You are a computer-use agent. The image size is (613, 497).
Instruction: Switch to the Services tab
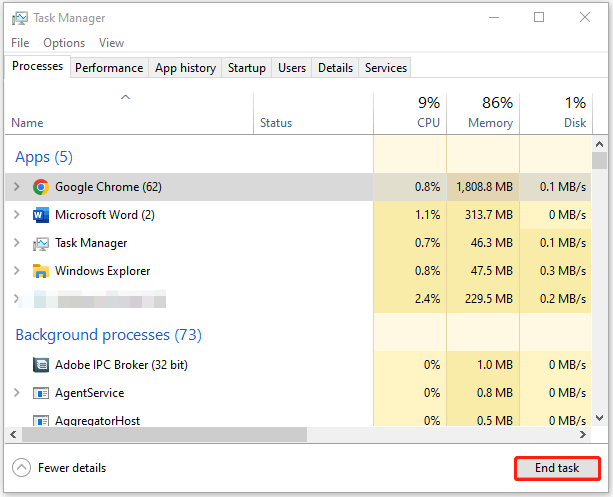[385, 68]
